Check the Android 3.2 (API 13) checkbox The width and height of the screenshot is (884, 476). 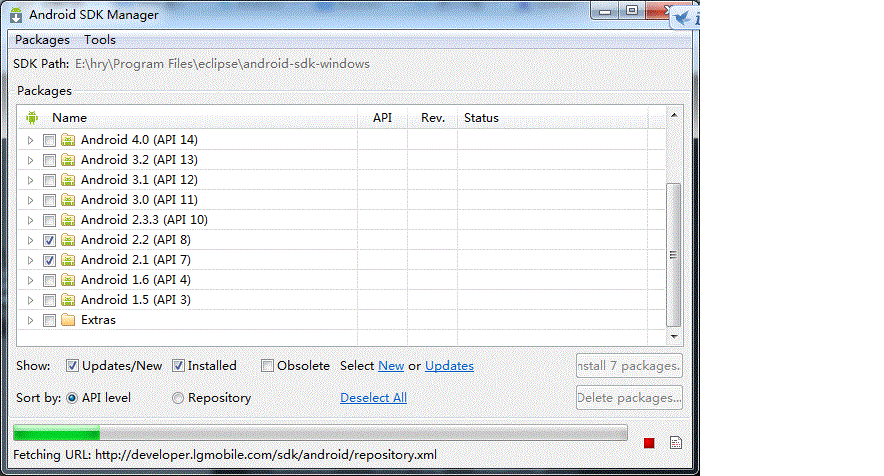pyautogui.click(x=50, y=161)
